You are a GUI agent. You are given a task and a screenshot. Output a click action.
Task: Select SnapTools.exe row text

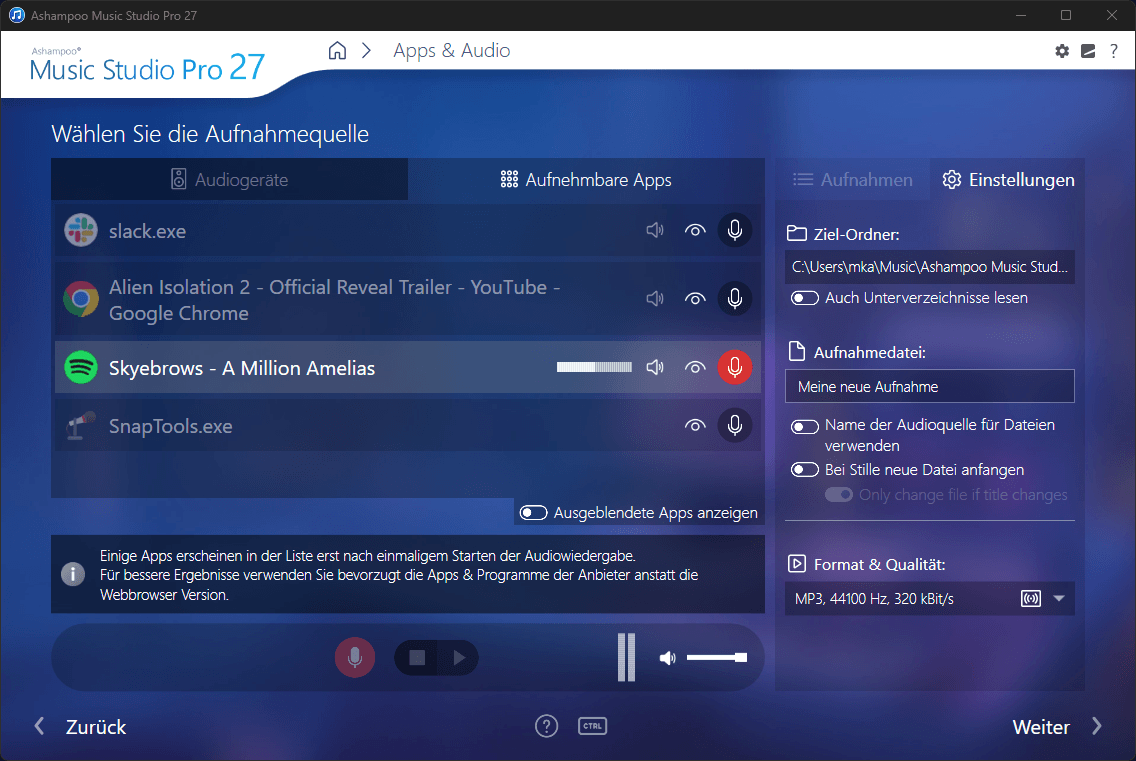coord(170,426)
